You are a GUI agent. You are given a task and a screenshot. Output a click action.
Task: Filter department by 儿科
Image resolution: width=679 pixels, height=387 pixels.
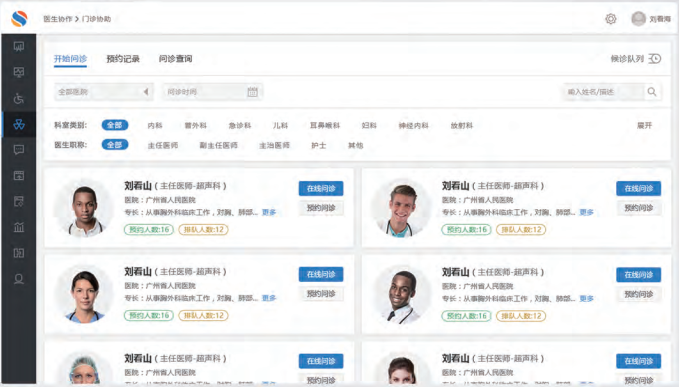click(281, 126)
